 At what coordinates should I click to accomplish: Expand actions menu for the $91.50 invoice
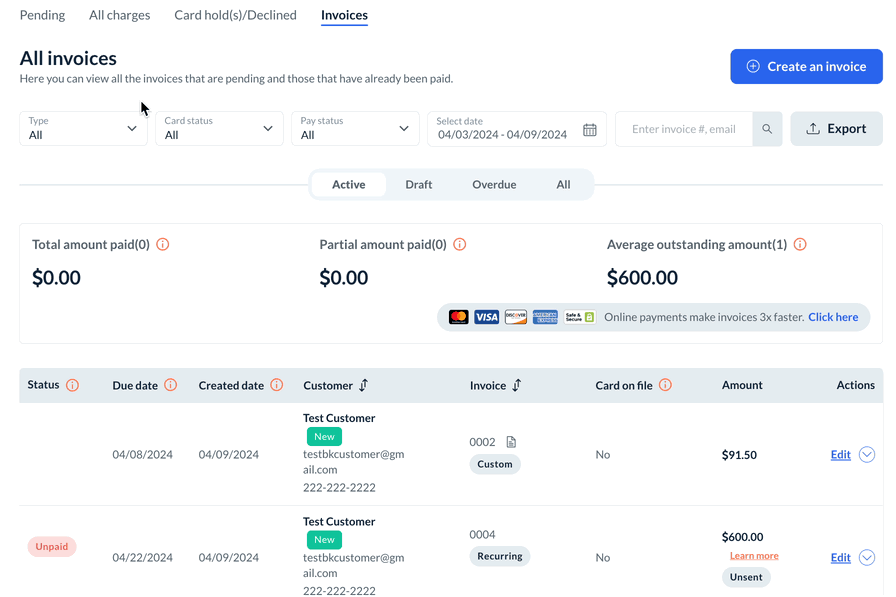pos(867,455)
